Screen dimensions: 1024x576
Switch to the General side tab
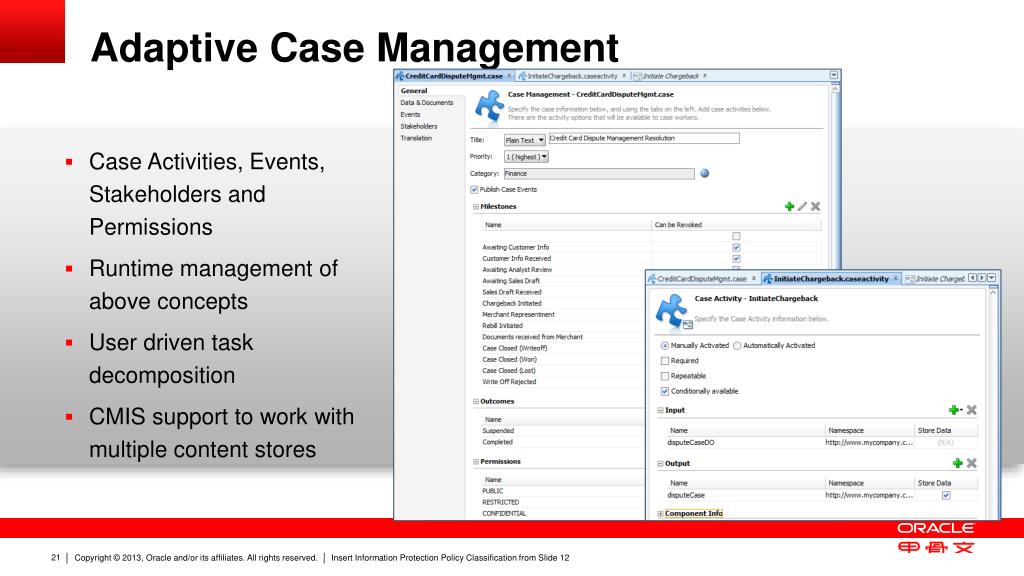(414, 91)
